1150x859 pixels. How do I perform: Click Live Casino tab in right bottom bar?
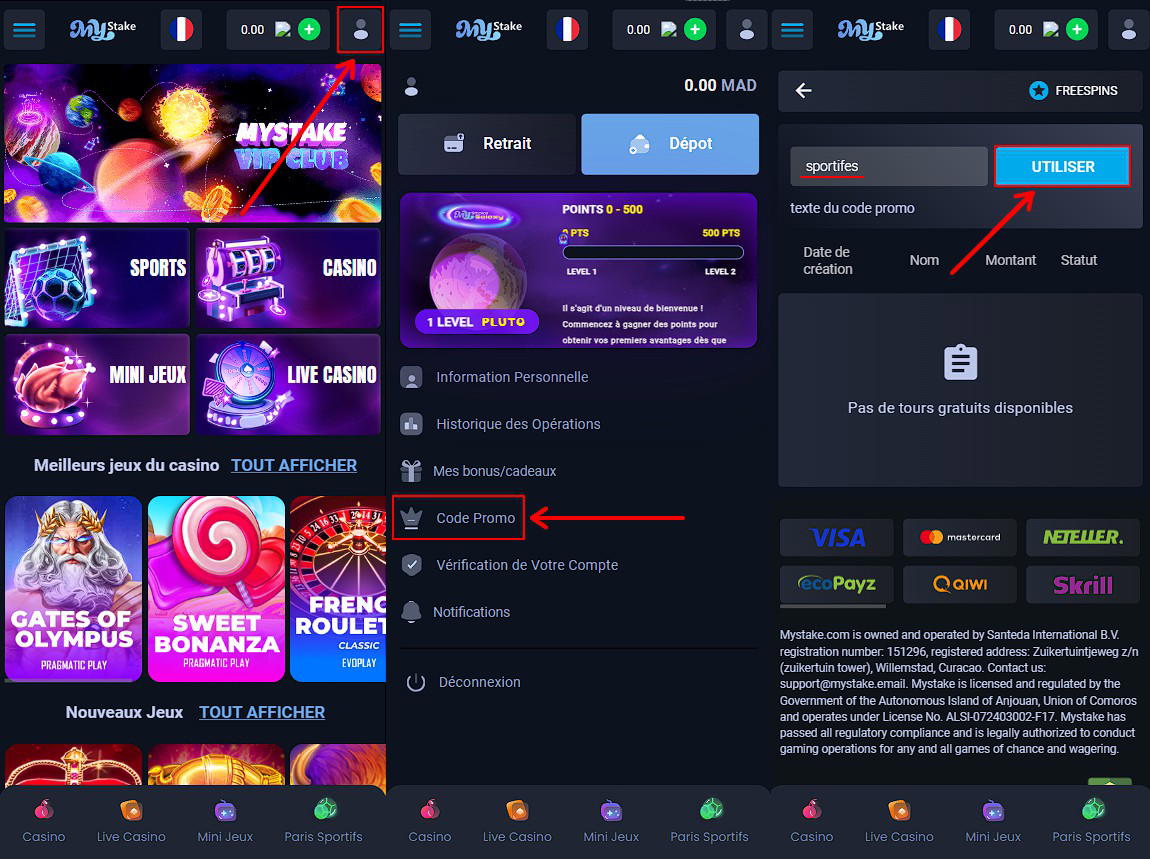click(x=899, y=821)
